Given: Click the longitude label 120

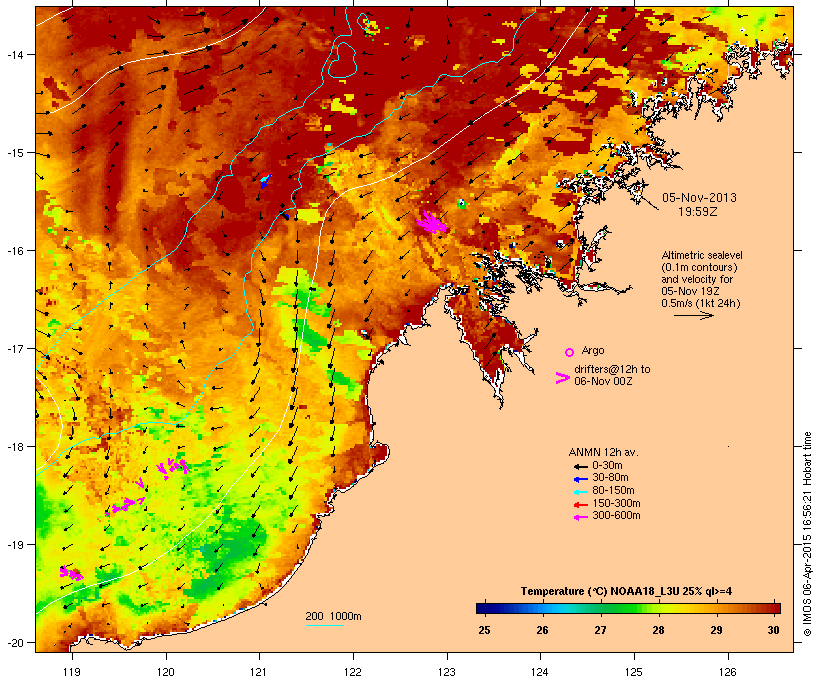Looking at the screenshot, I should coord(166,672).
